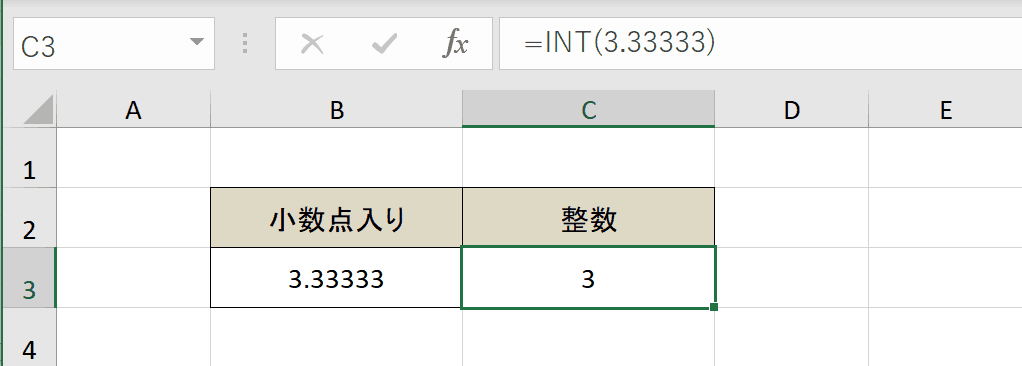Select row 2 header
1022x366 pixels.
[x=29, y=218]
